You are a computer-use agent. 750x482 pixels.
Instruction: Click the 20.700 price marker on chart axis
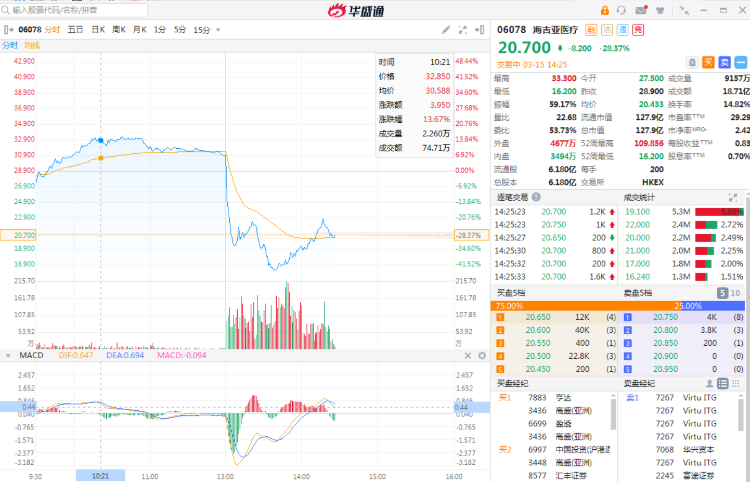(18, 235)
